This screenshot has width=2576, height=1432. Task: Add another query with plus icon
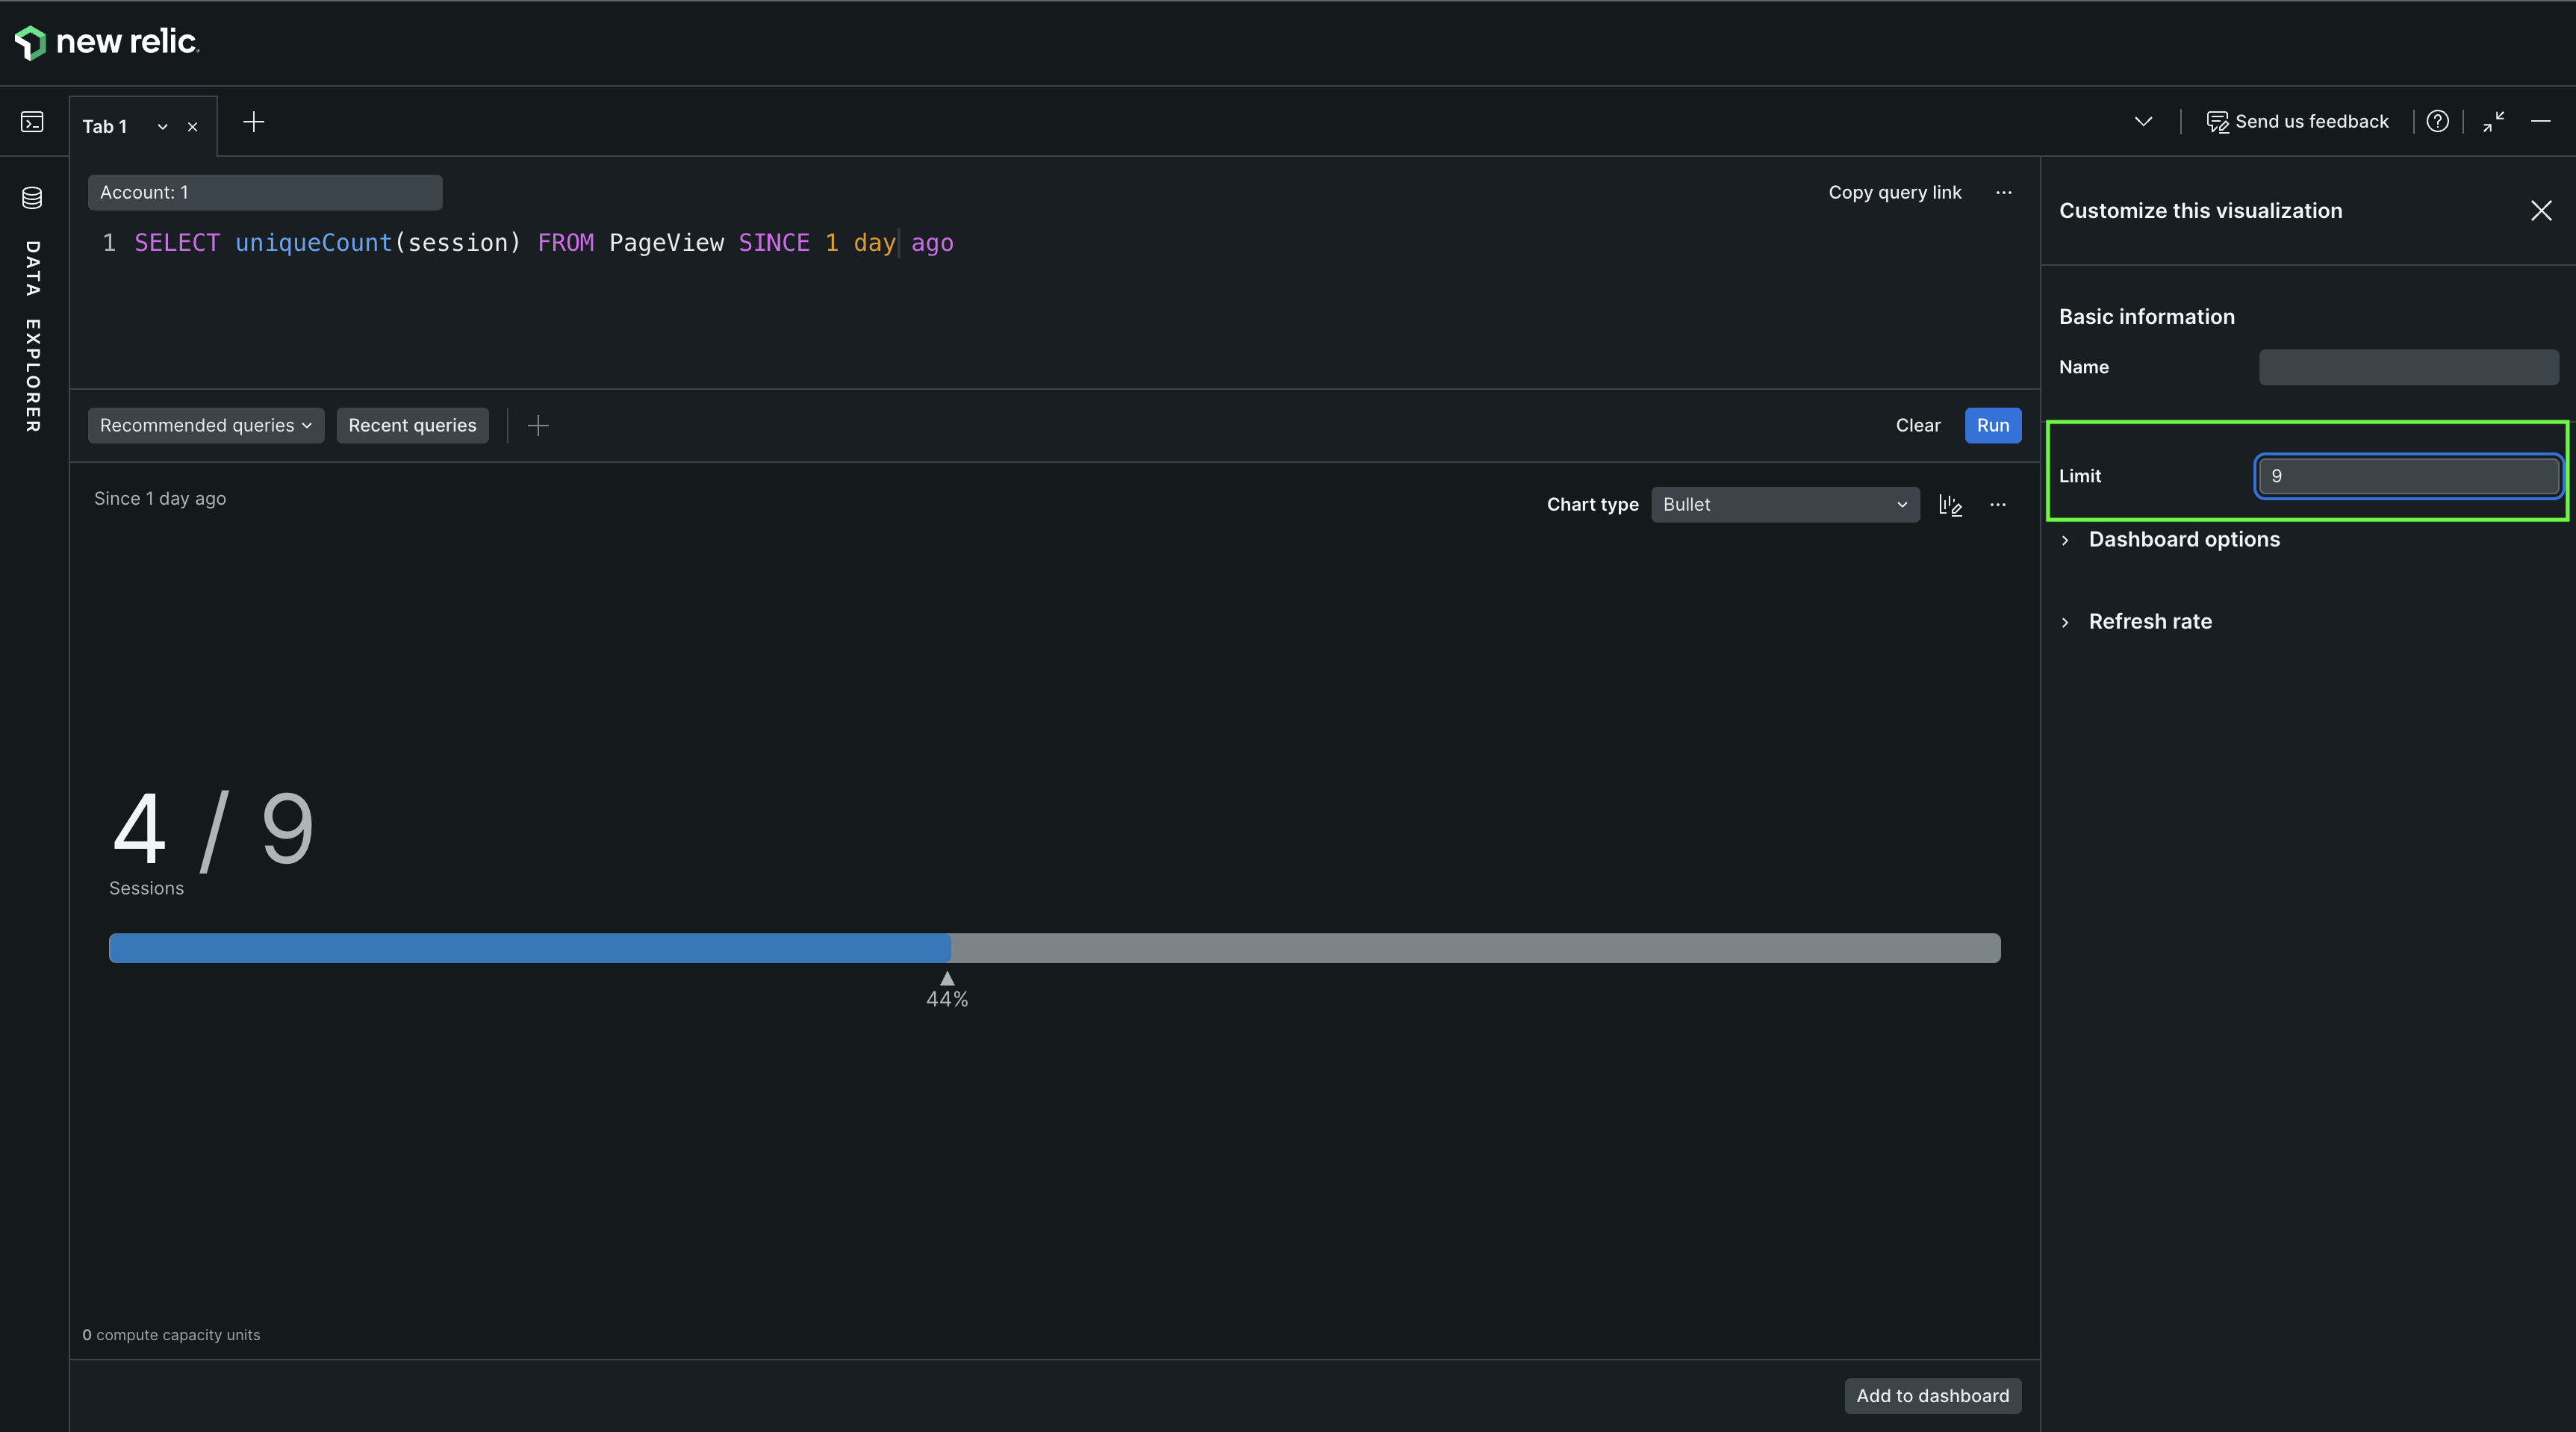[538, 426]
